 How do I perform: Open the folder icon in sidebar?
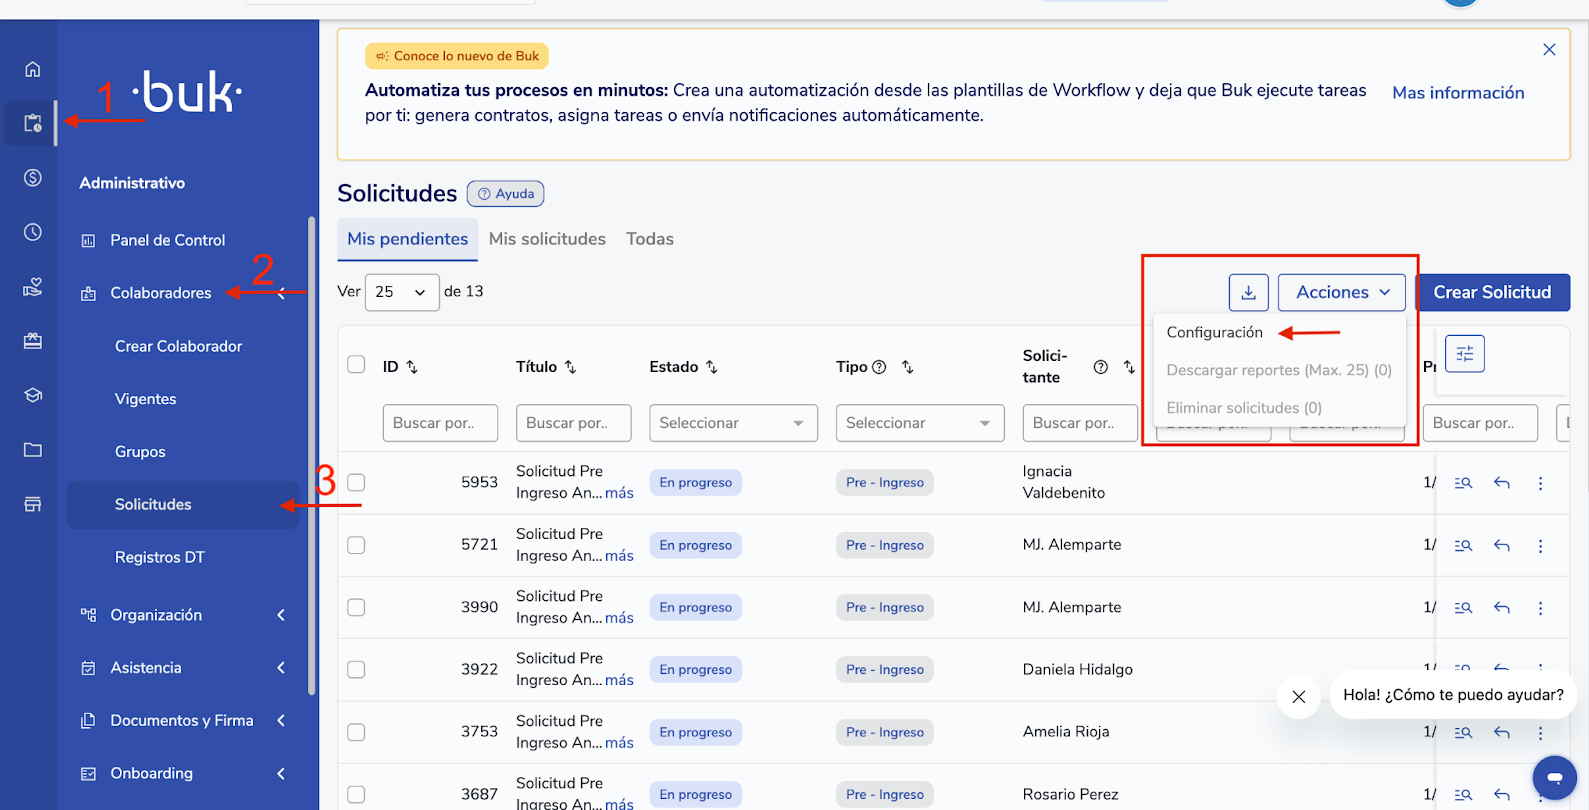[x=33, y=450]
